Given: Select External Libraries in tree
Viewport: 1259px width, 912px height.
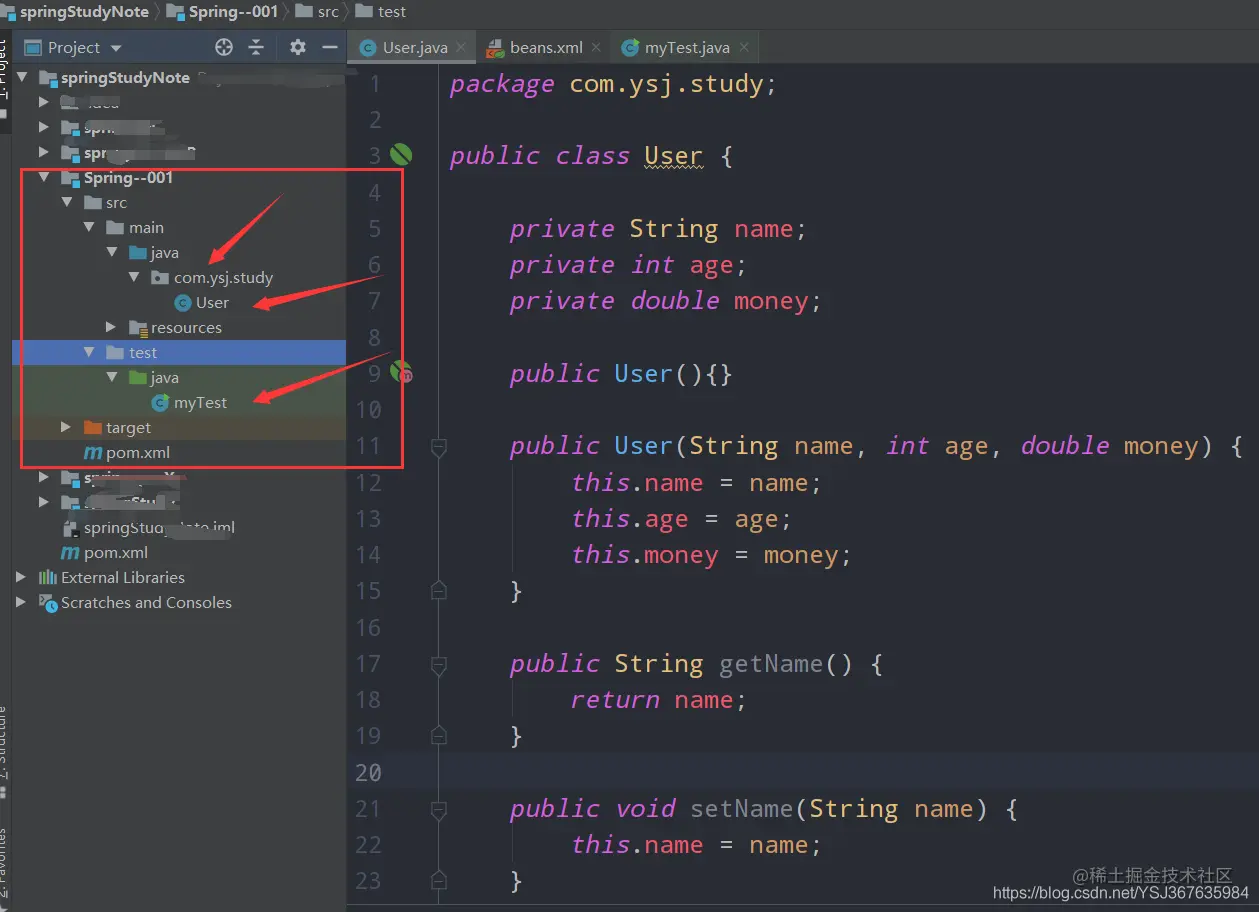Looking at the screenshot, I should coord(123,577).
